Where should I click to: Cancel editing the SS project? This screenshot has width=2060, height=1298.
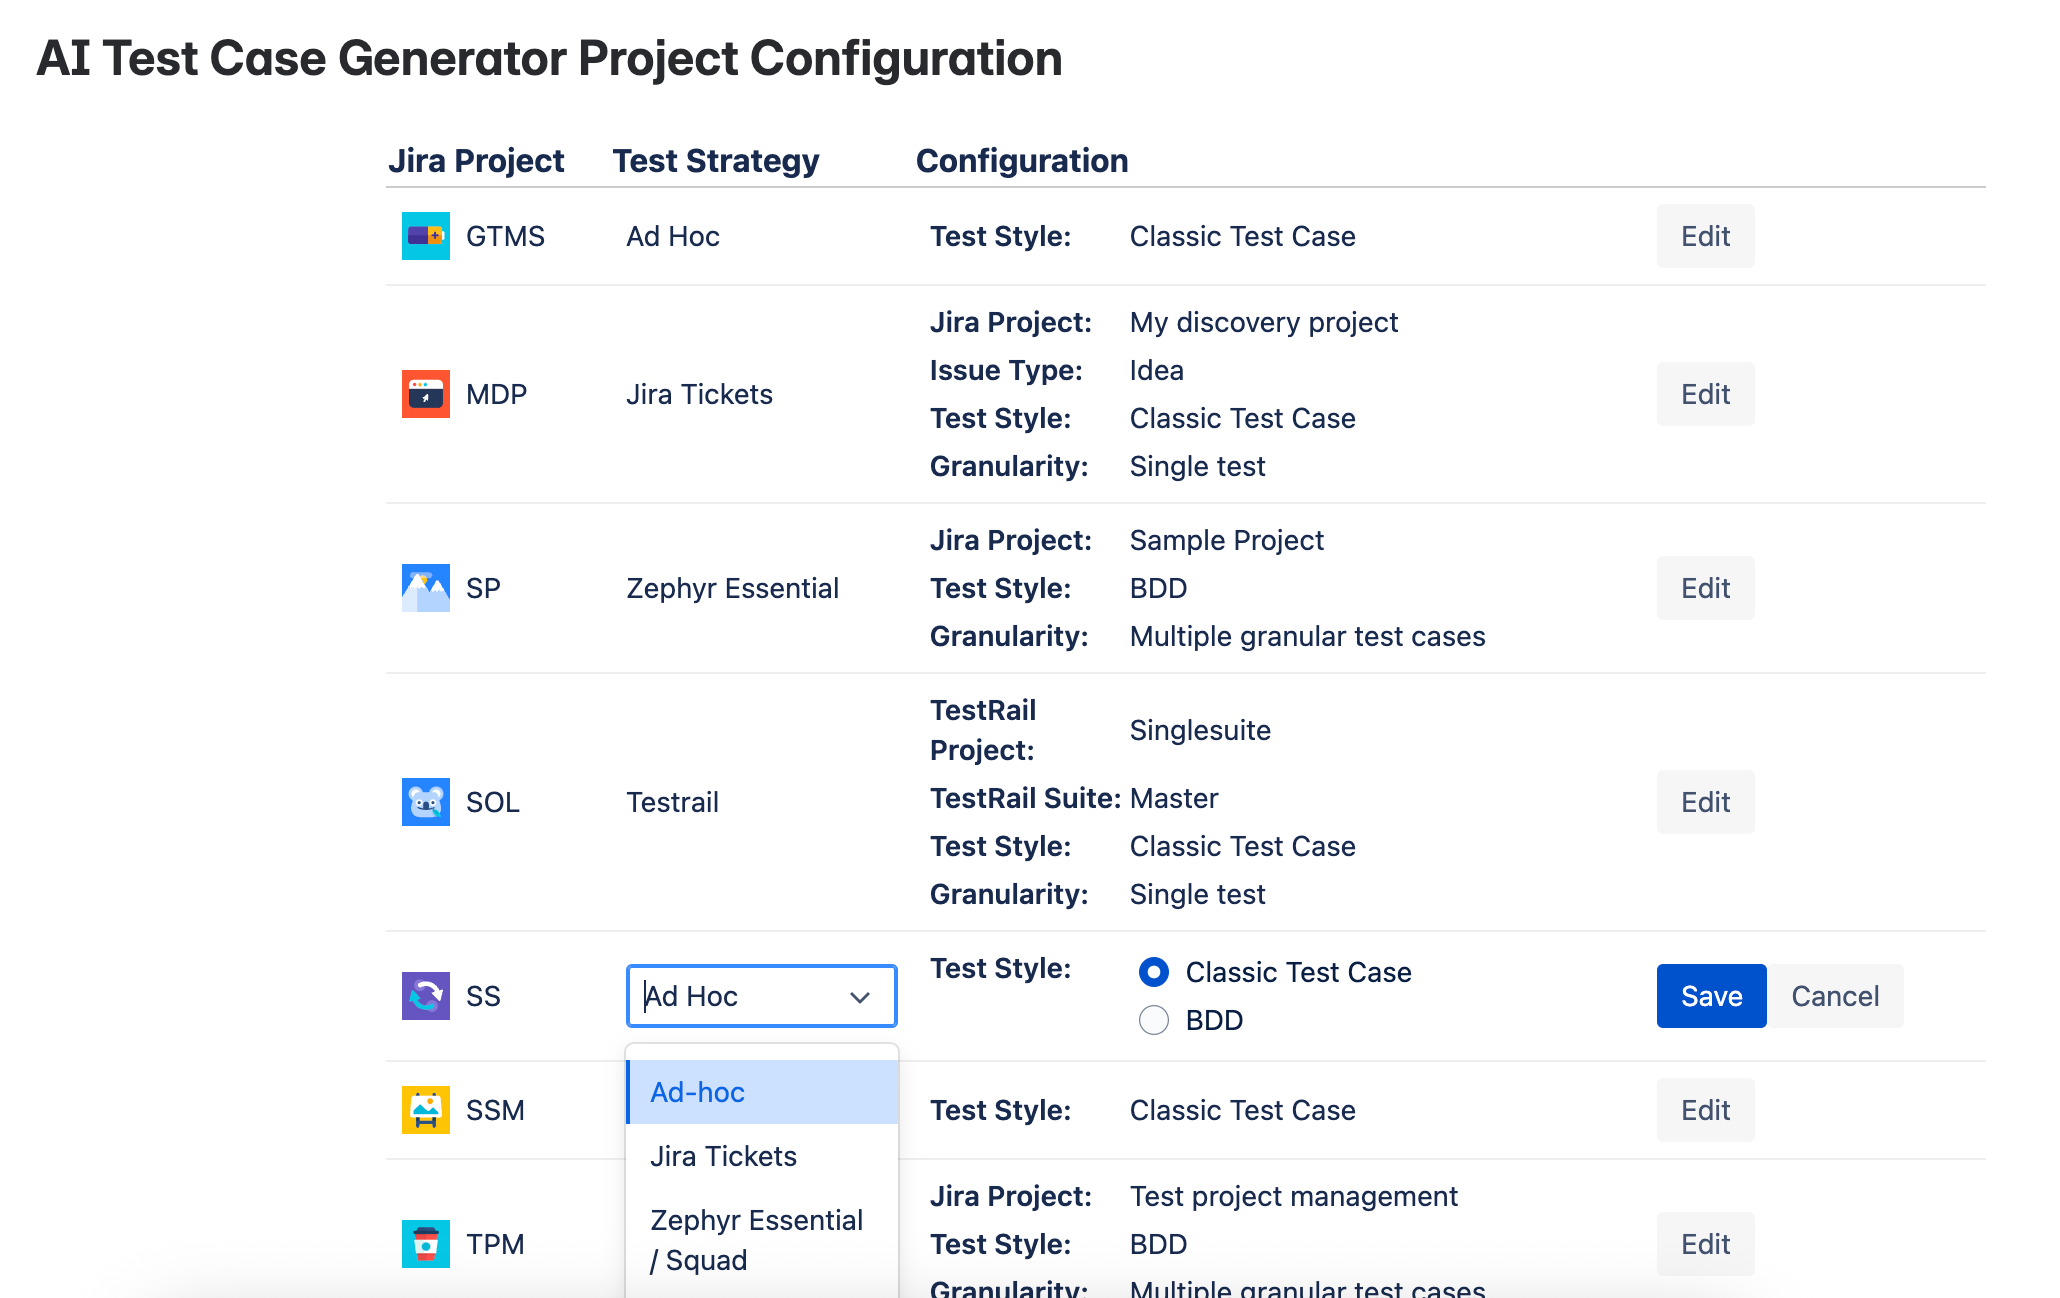tap(1835, 996)
